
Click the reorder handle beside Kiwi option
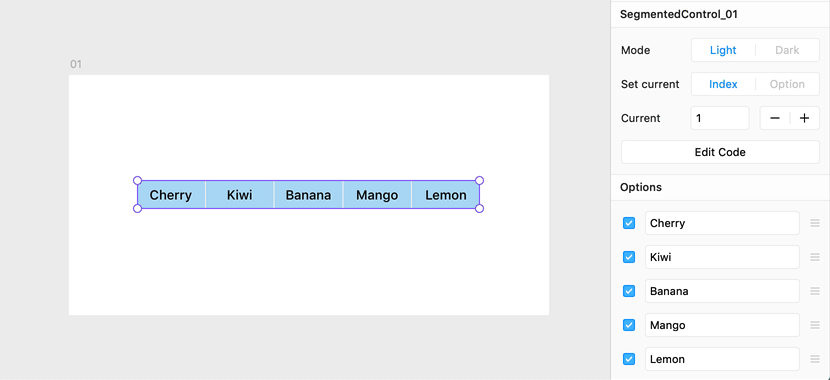(815, 257)
